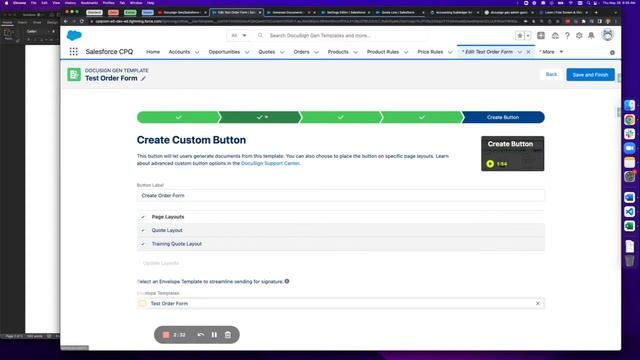Click the info icon below the avatar
This screenshot has height=360, width=640.
pyautogui.click(x=612, y=53)
